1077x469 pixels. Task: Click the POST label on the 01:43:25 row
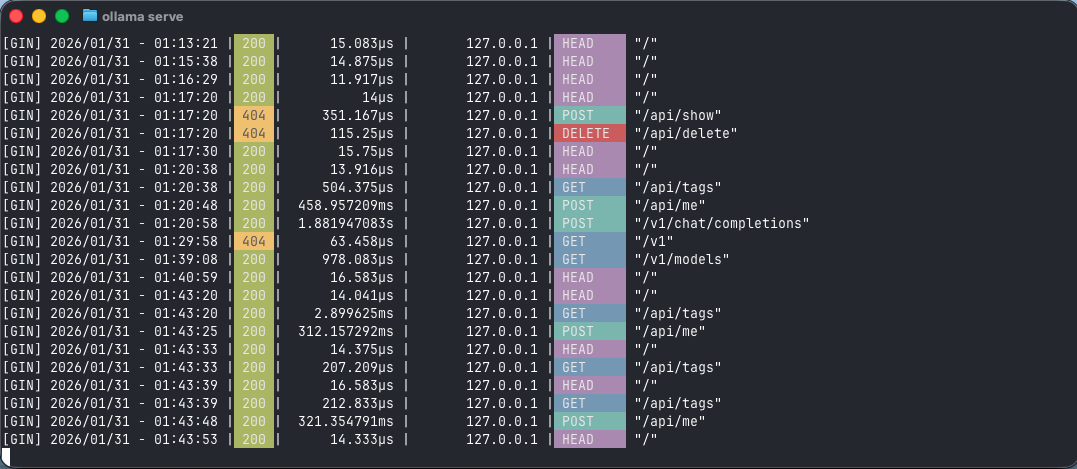coord(590,331)
